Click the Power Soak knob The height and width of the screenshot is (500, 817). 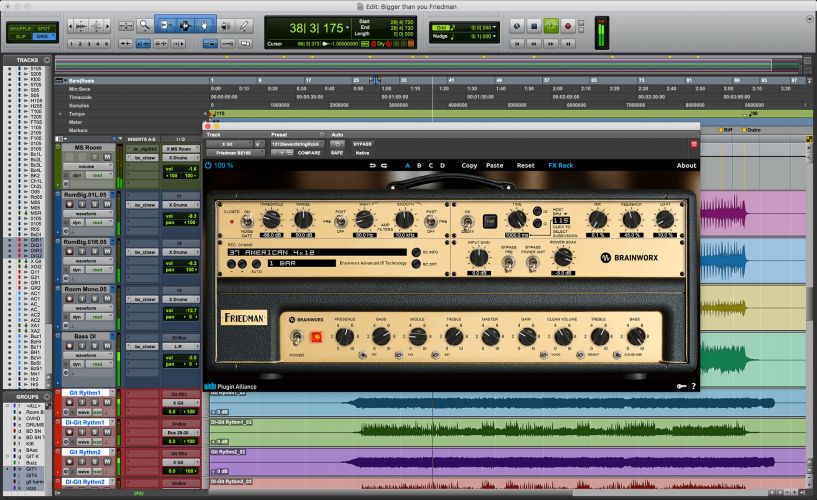click(x=563, y=257)
